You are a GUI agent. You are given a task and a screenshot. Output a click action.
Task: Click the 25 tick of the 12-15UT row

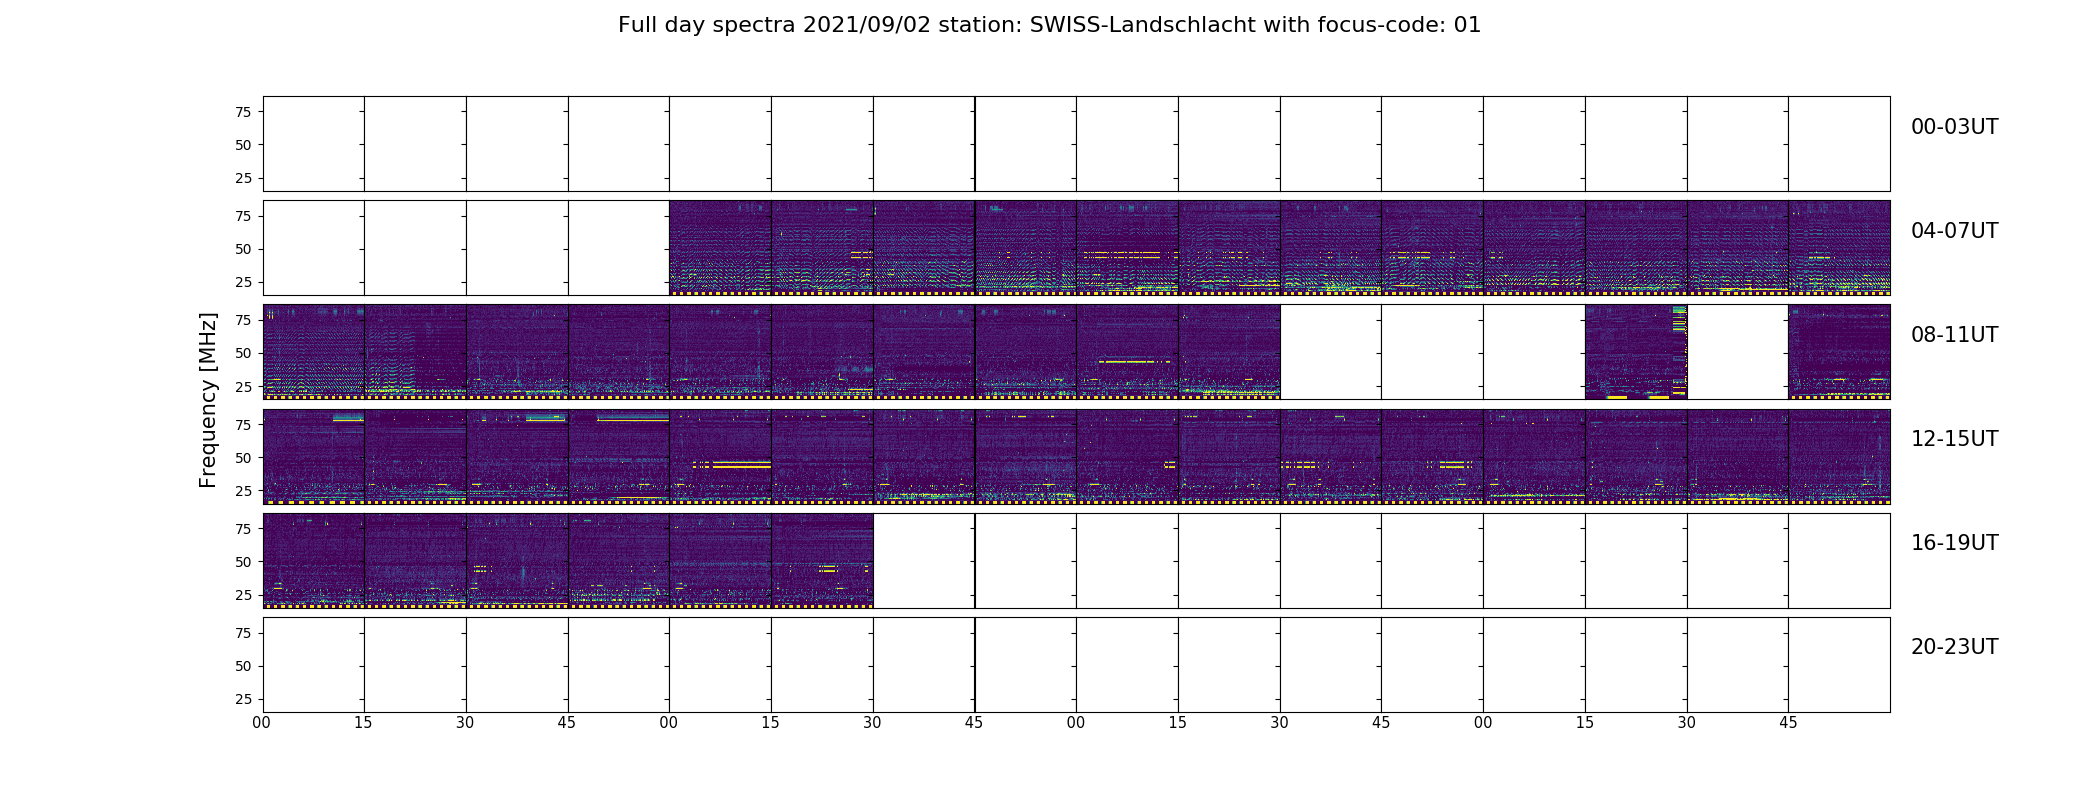243,490
